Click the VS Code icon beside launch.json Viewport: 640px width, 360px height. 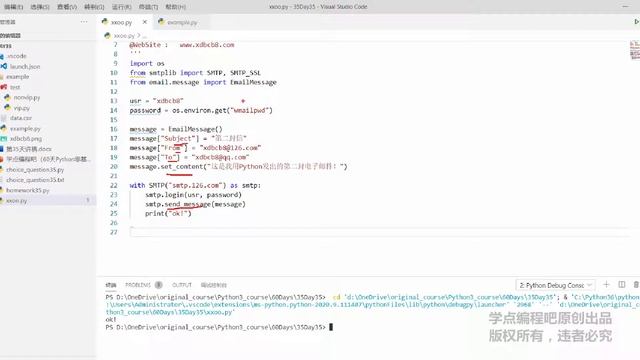tap(3, 66)
